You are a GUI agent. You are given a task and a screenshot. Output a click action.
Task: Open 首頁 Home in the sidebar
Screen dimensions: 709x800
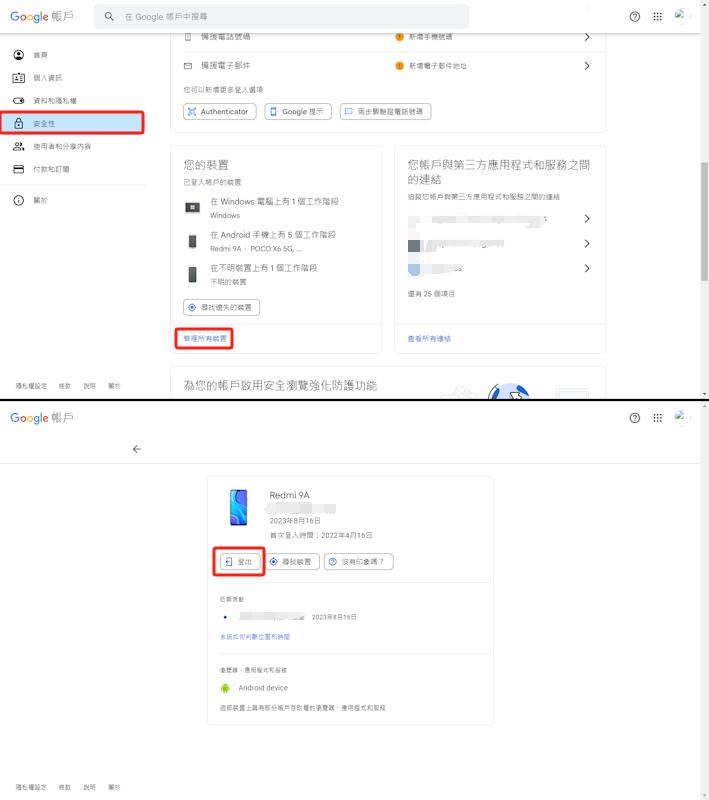(40, 55)
